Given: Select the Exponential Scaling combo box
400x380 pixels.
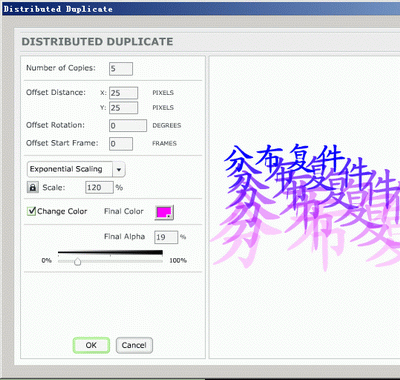Looking at the screenshot, I should click(x=76, y=169).
